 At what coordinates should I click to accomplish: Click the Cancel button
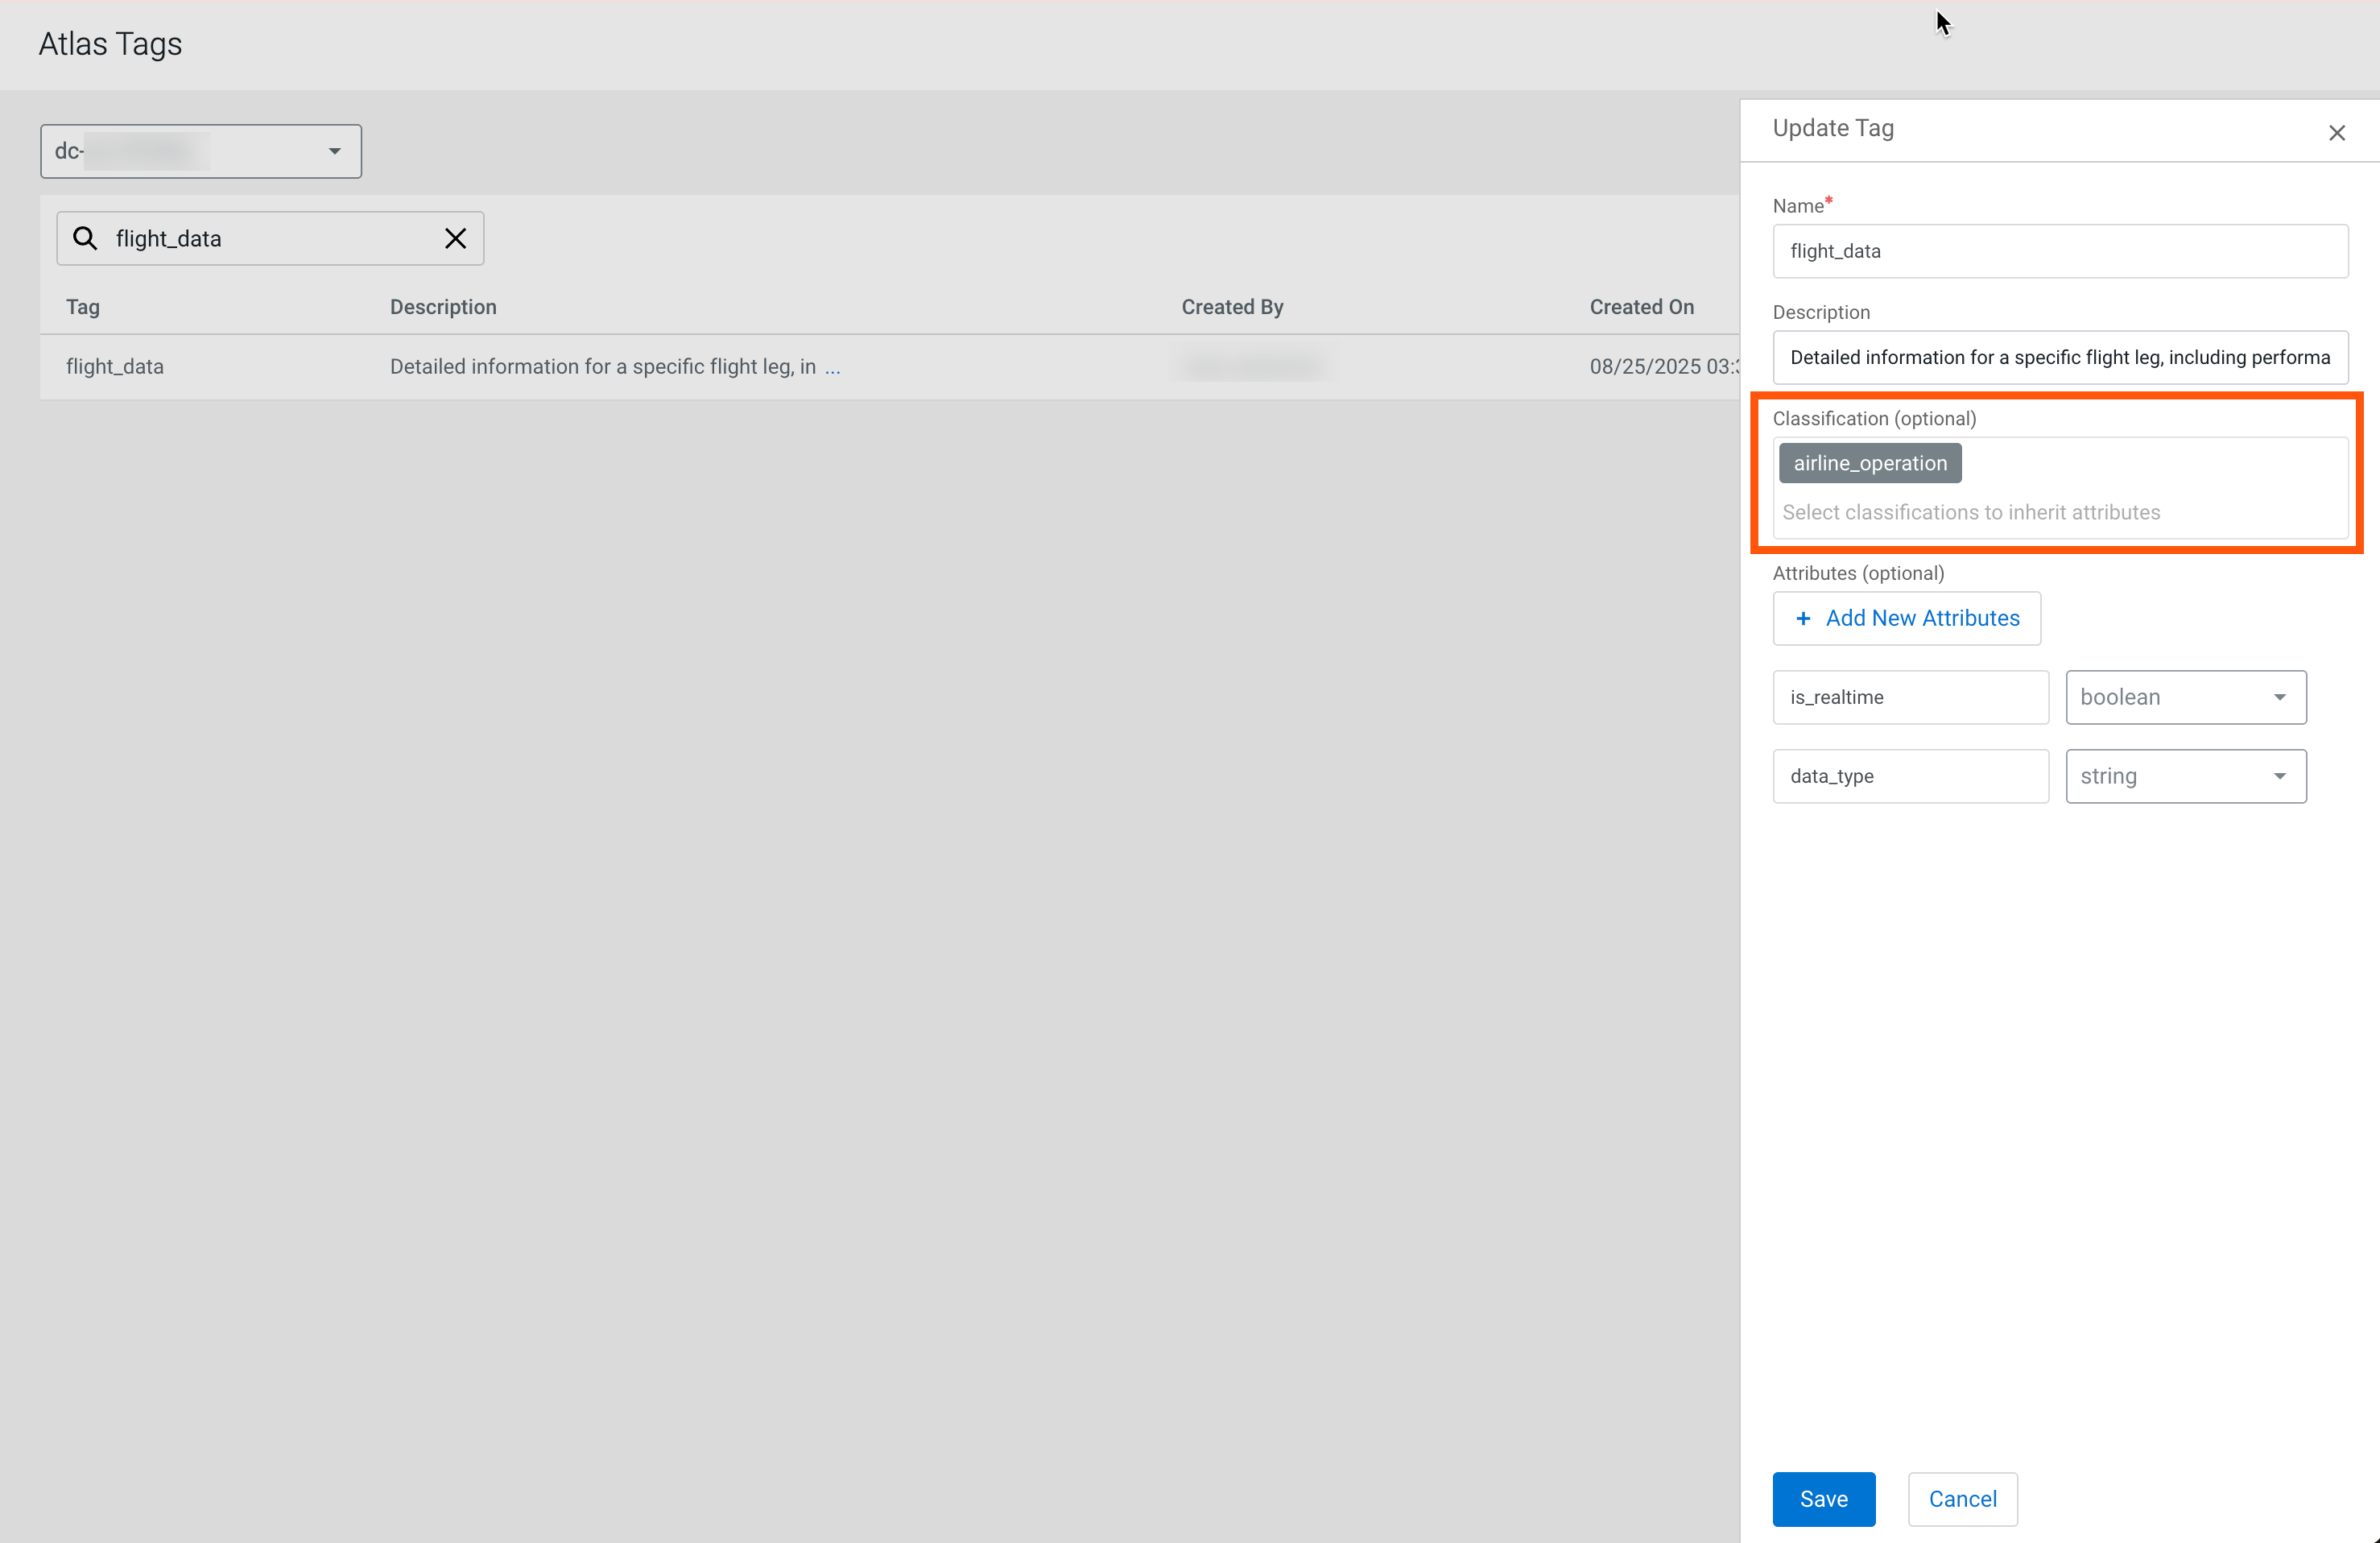pos(1961,1498)
